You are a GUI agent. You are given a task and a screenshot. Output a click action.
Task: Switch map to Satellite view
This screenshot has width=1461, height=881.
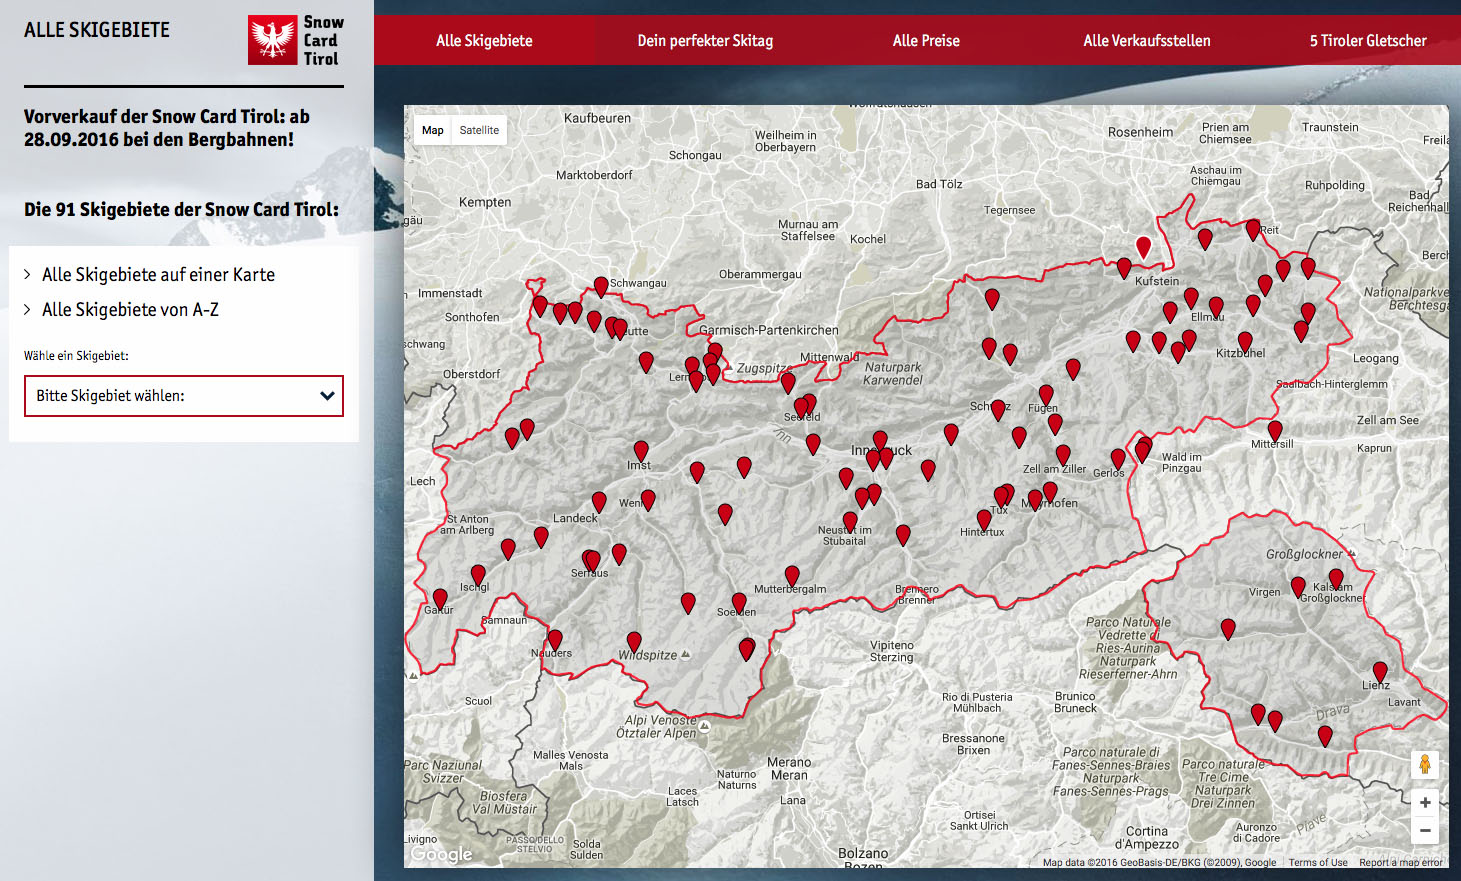(x=479, y=130)
